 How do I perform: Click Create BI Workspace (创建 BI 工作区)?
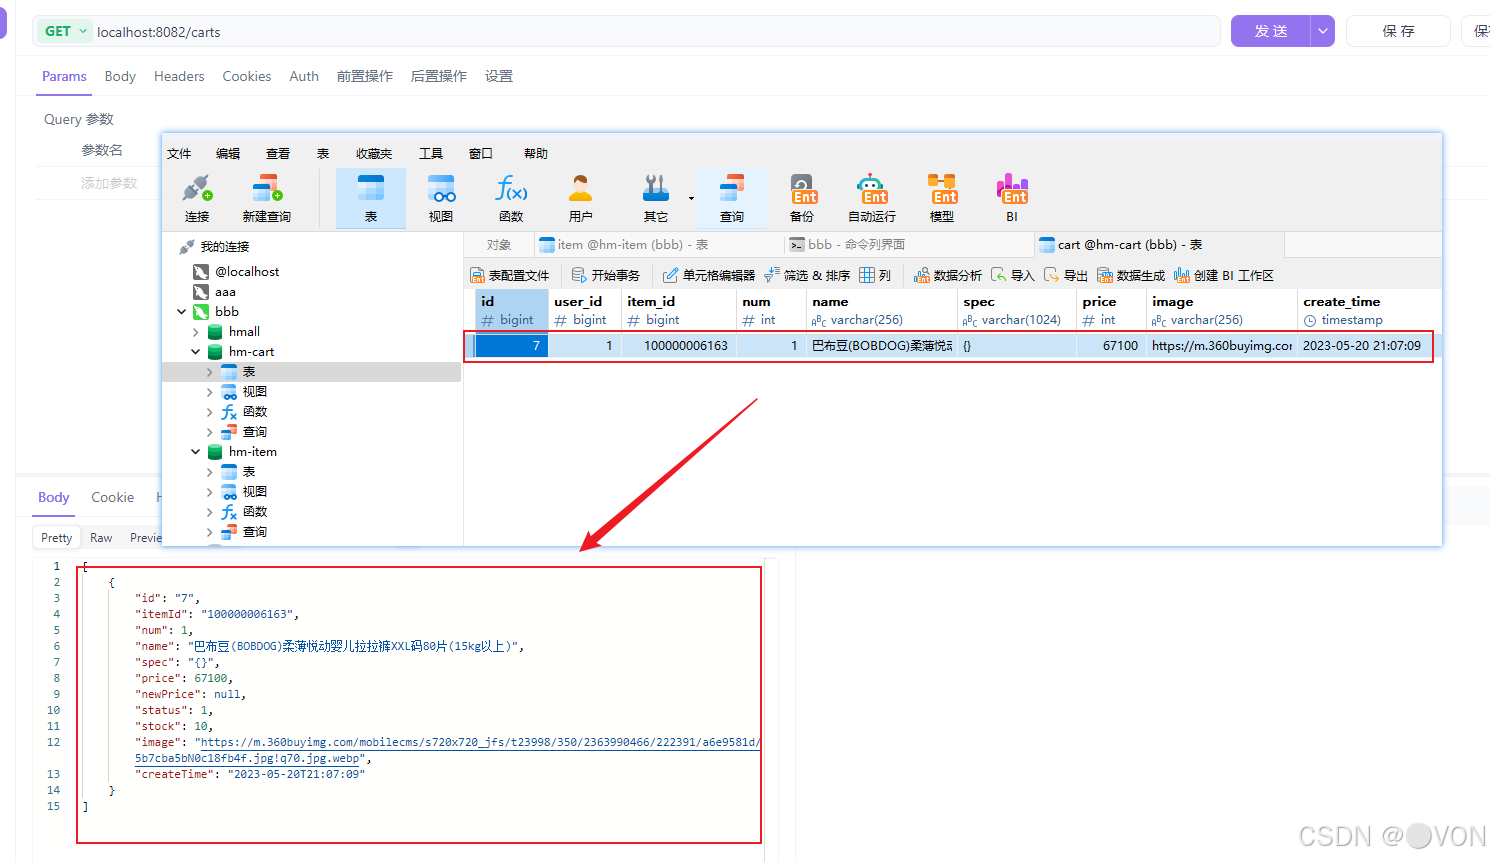(x=1224, y=275)
